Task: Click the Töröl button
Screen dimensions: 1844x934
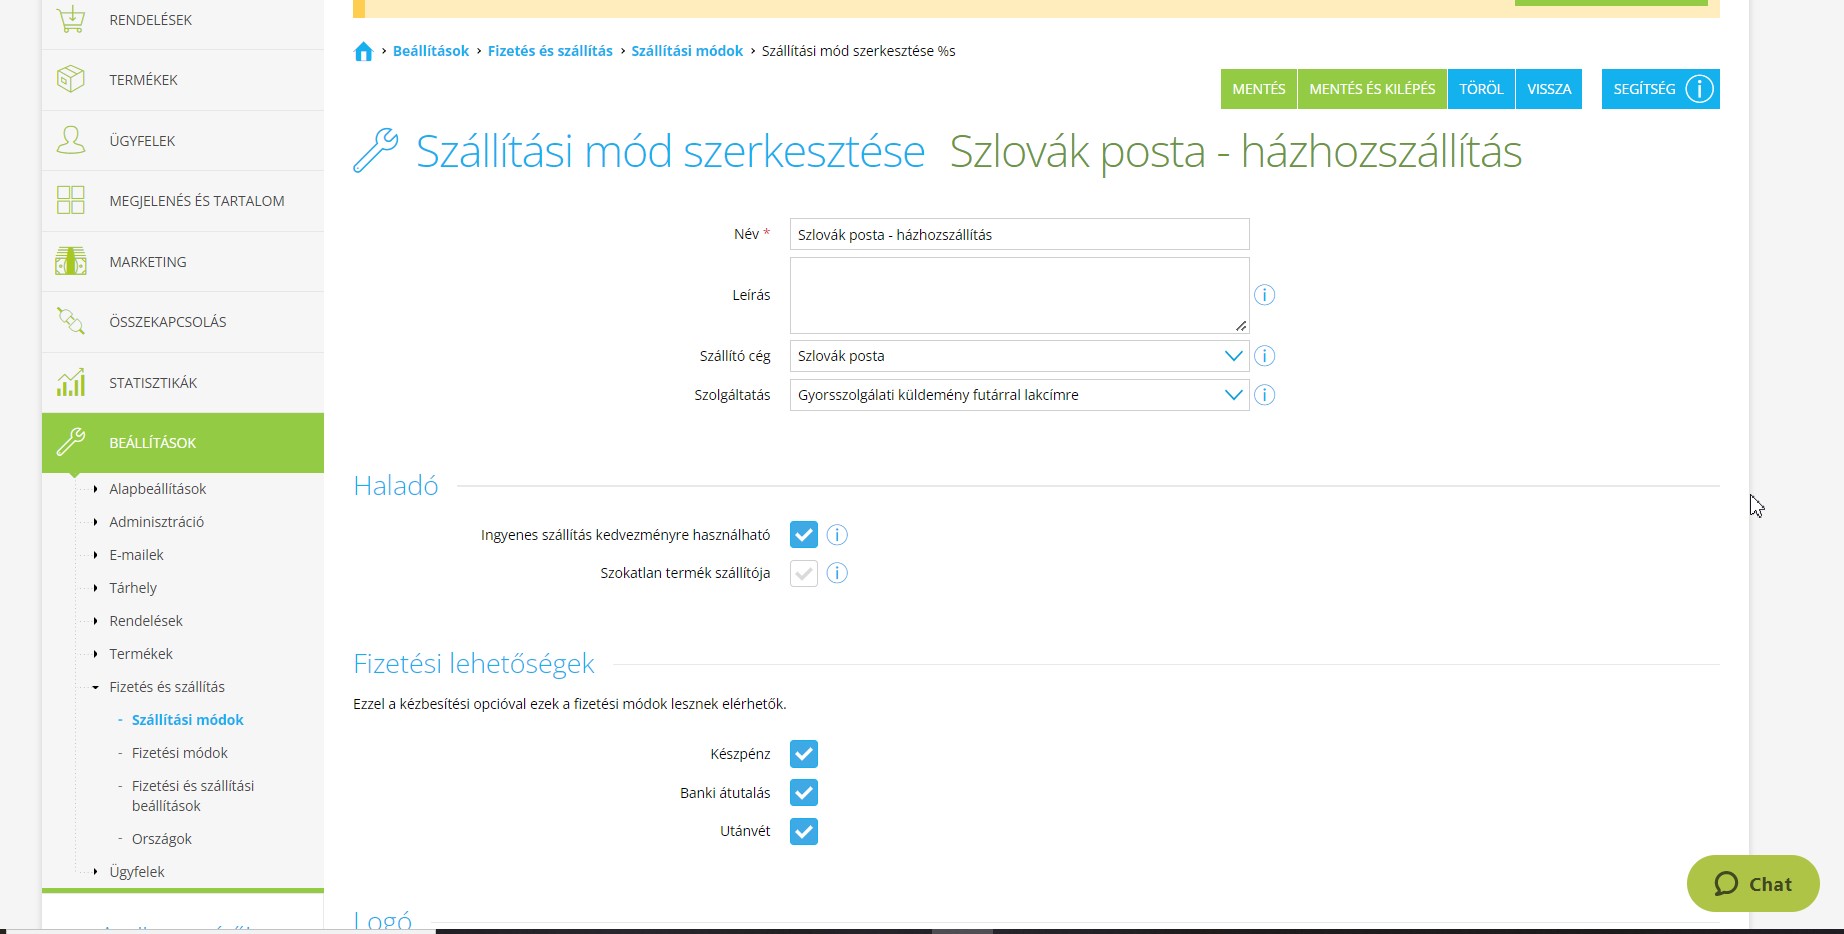Action: point(1481,89)
